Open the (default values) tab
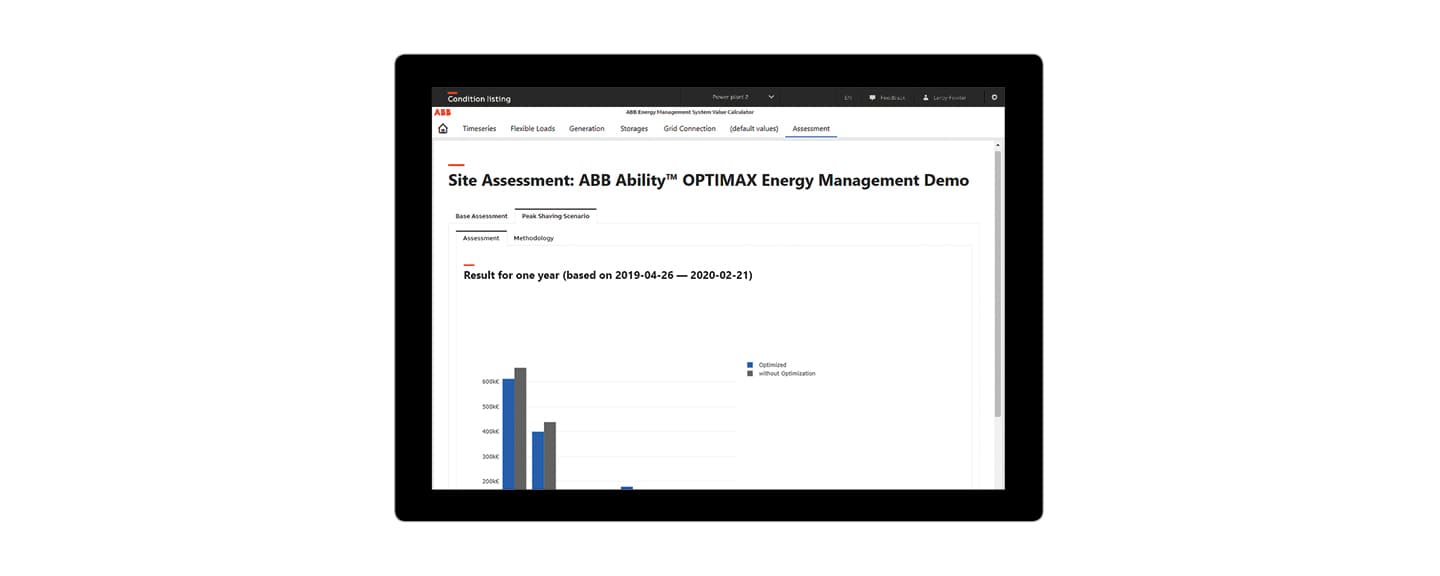Screen dimensions: 1440x576 [x=754, y=128]
